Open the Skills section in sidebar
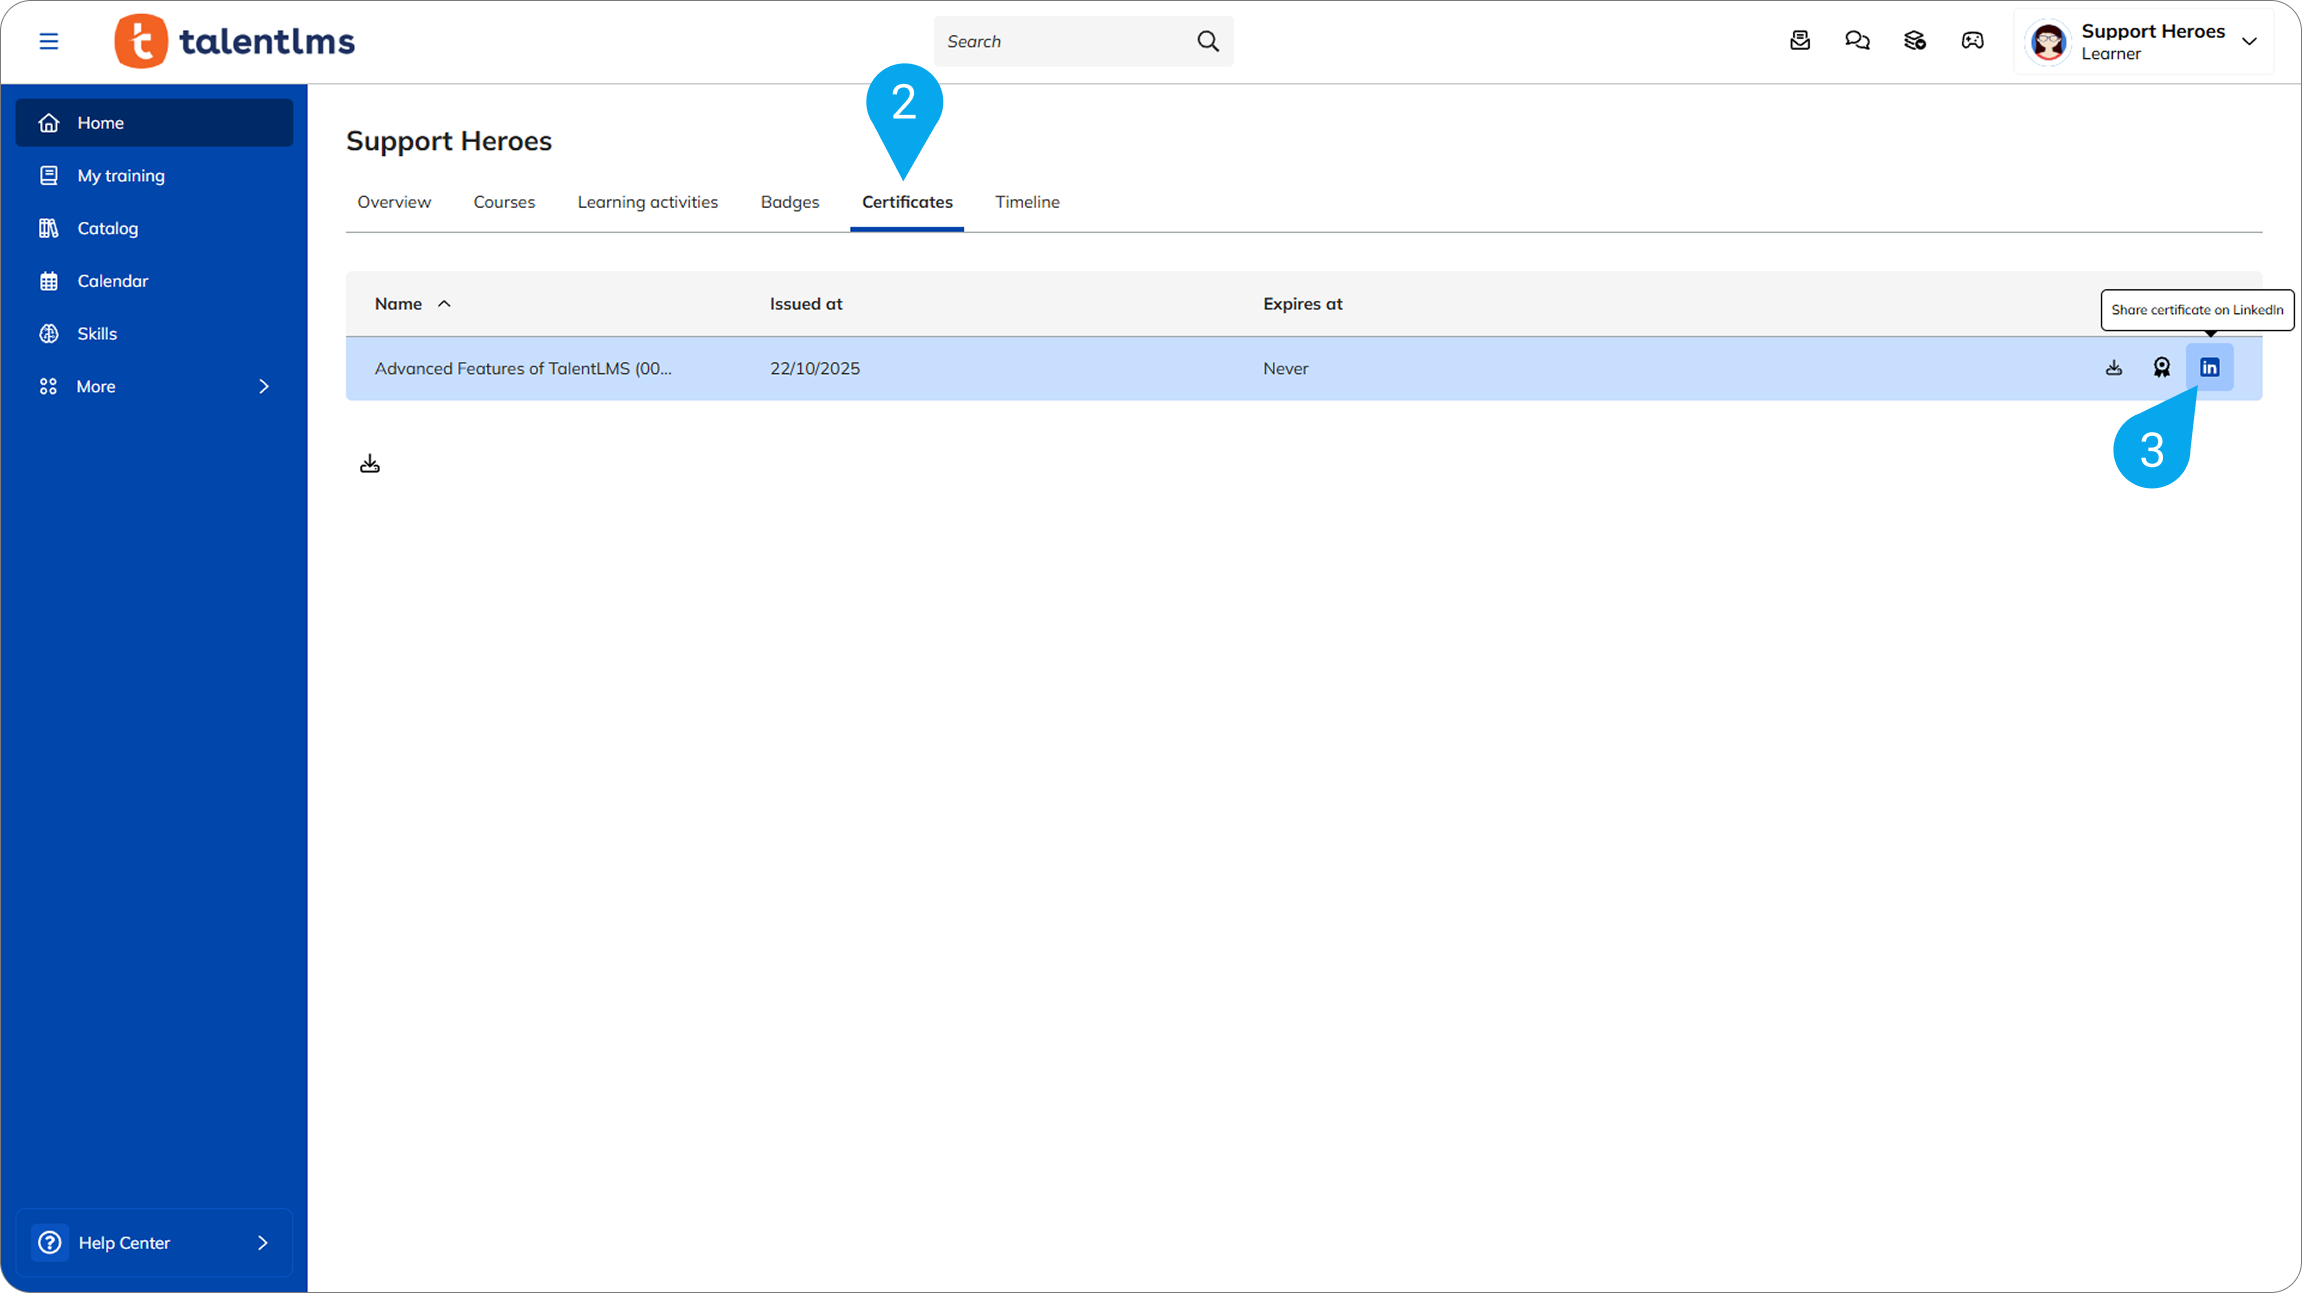Screen dimensions: 2302x1293 pos(97,334)
